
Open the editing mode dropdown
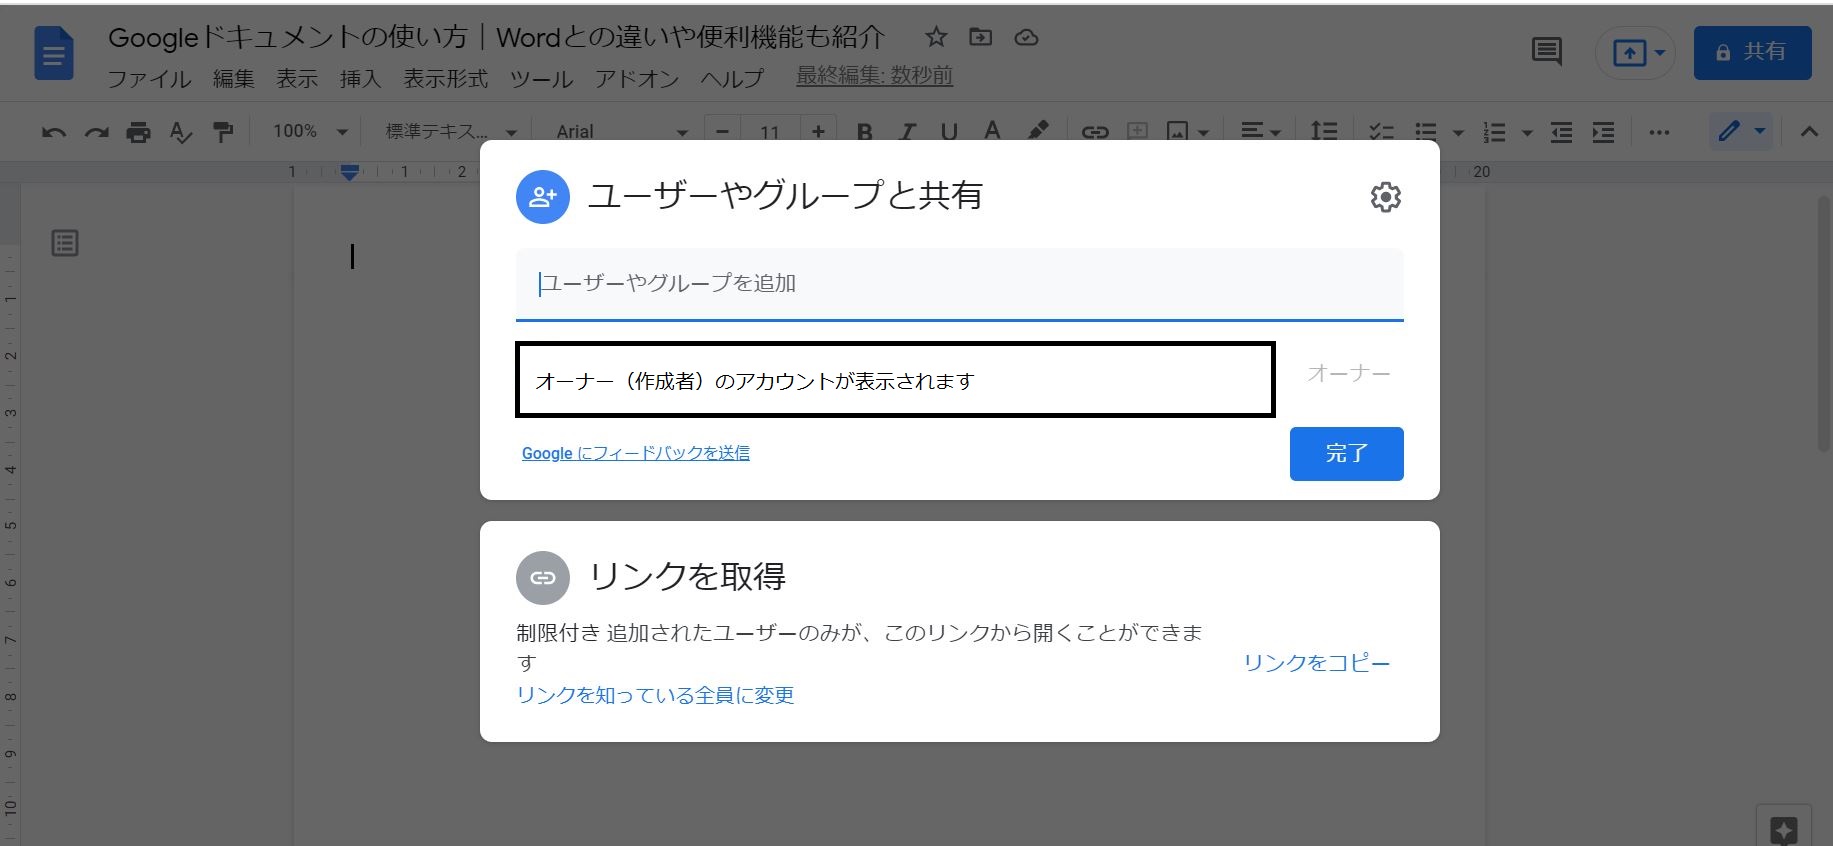(1741, 132)
